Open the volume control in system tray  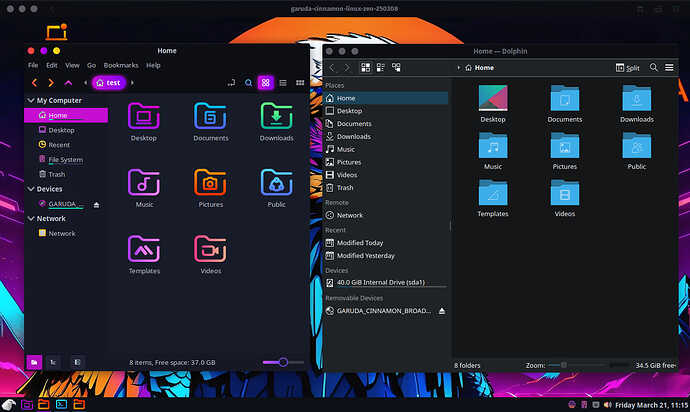click(608, 405)
